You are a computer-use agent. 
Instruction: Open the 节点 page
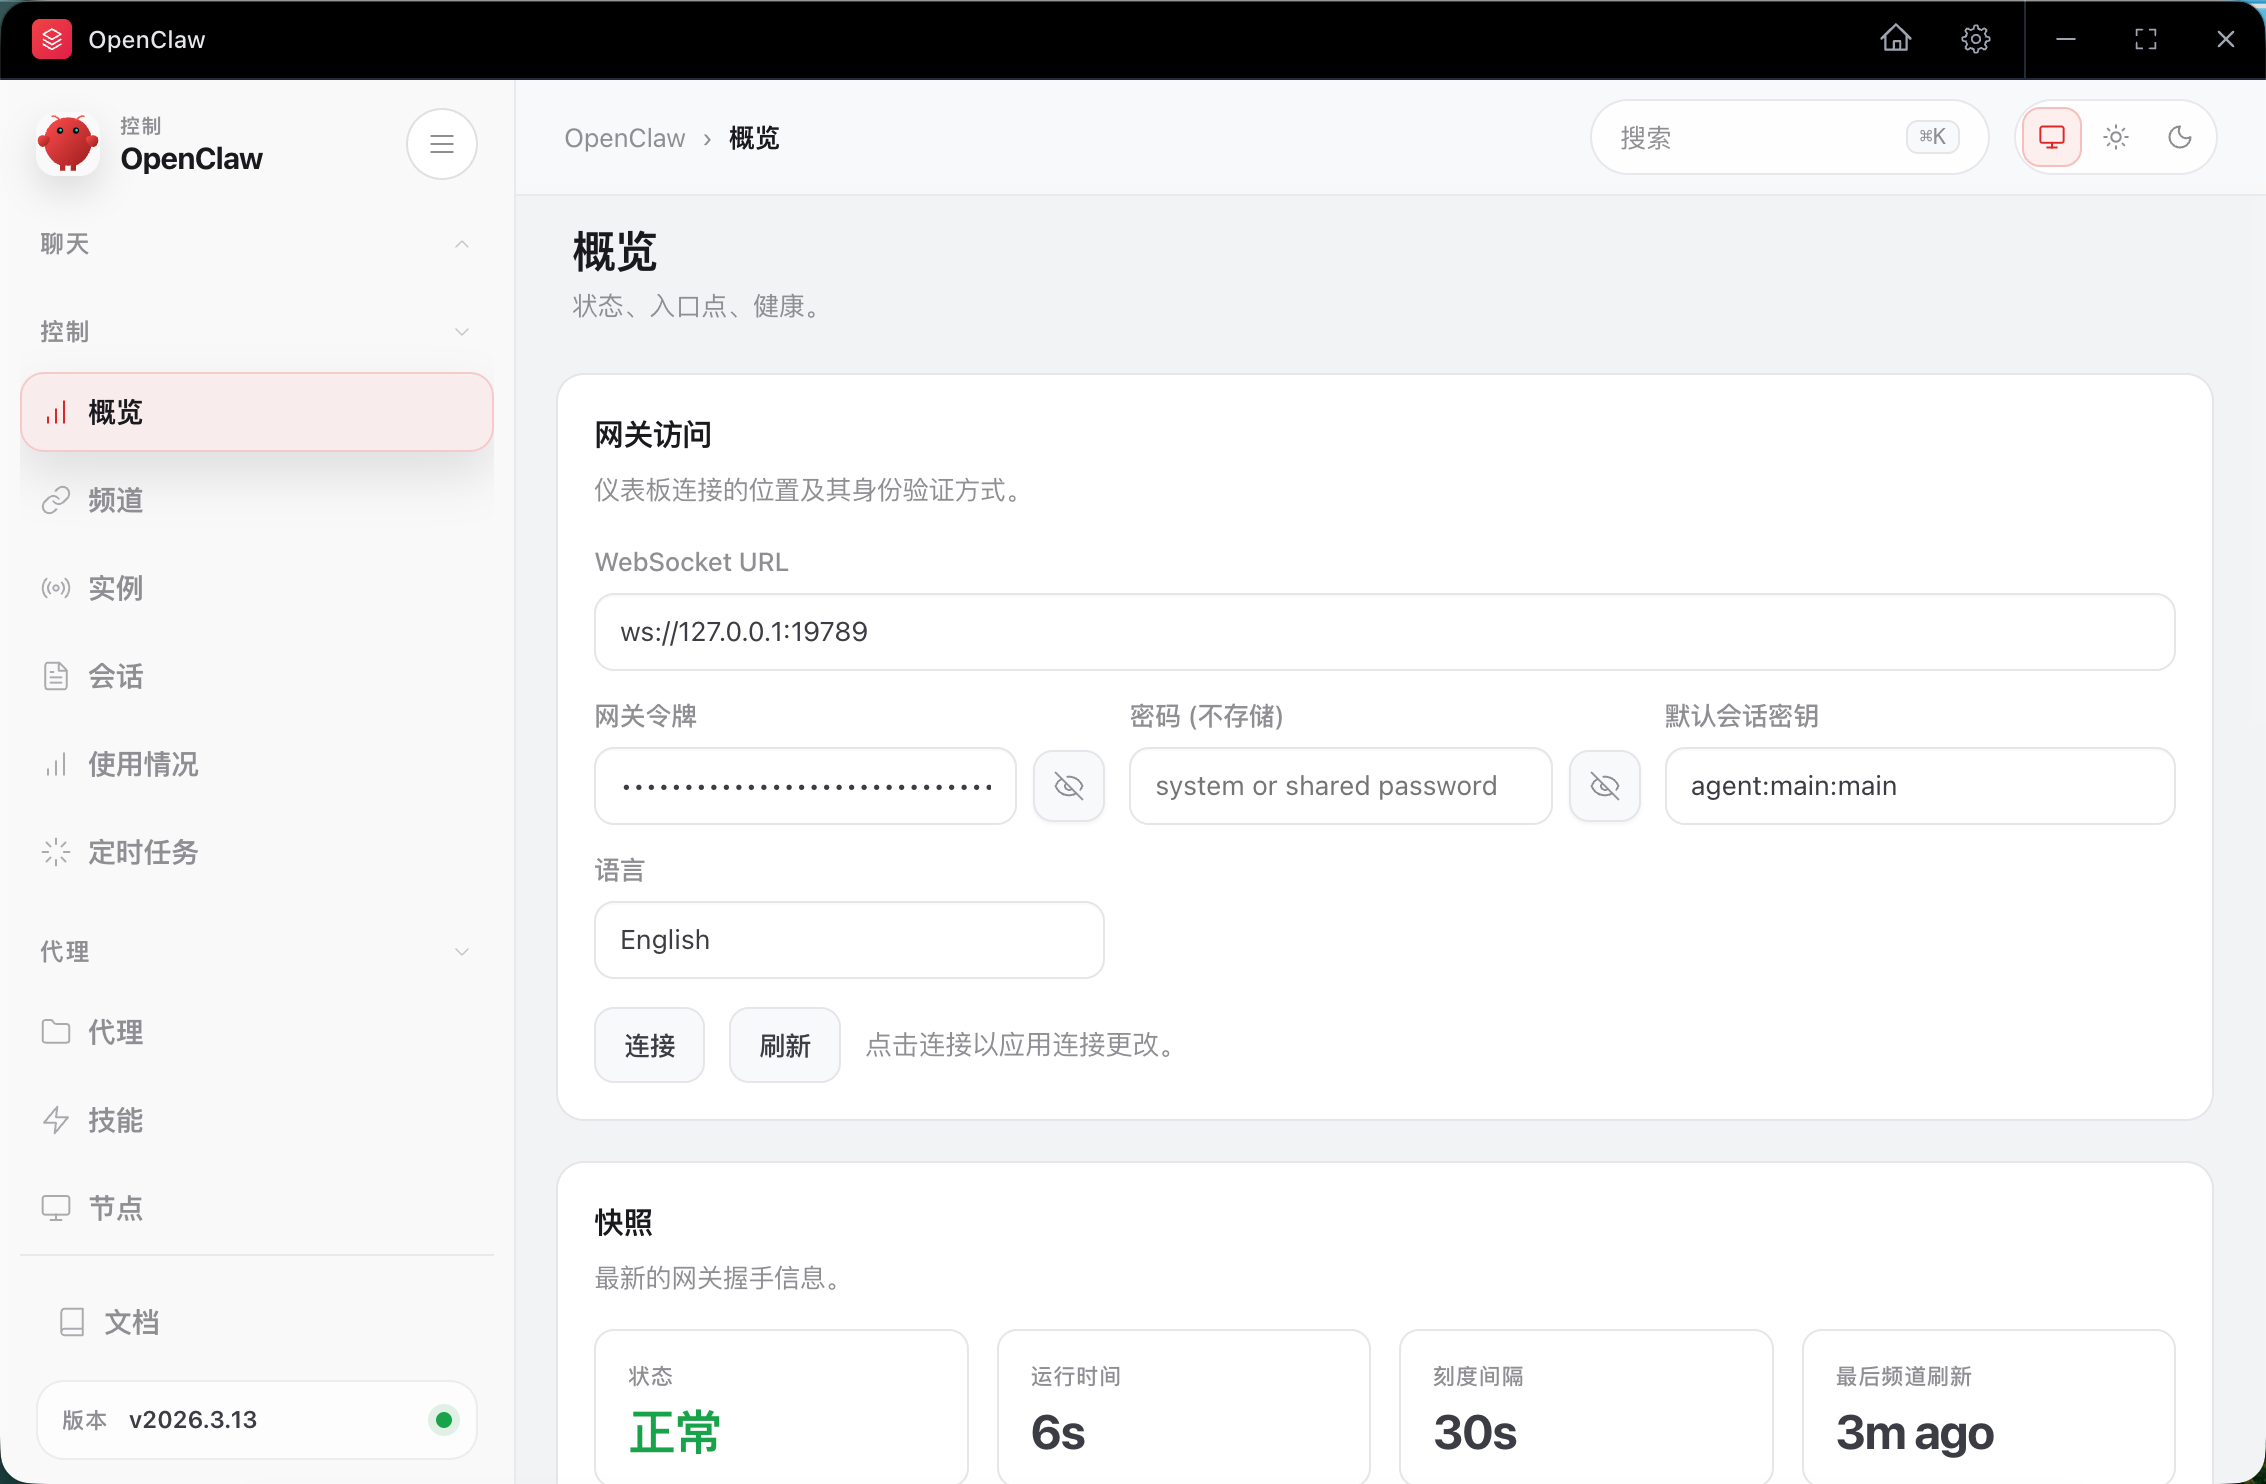click(x=114, y=1208)
